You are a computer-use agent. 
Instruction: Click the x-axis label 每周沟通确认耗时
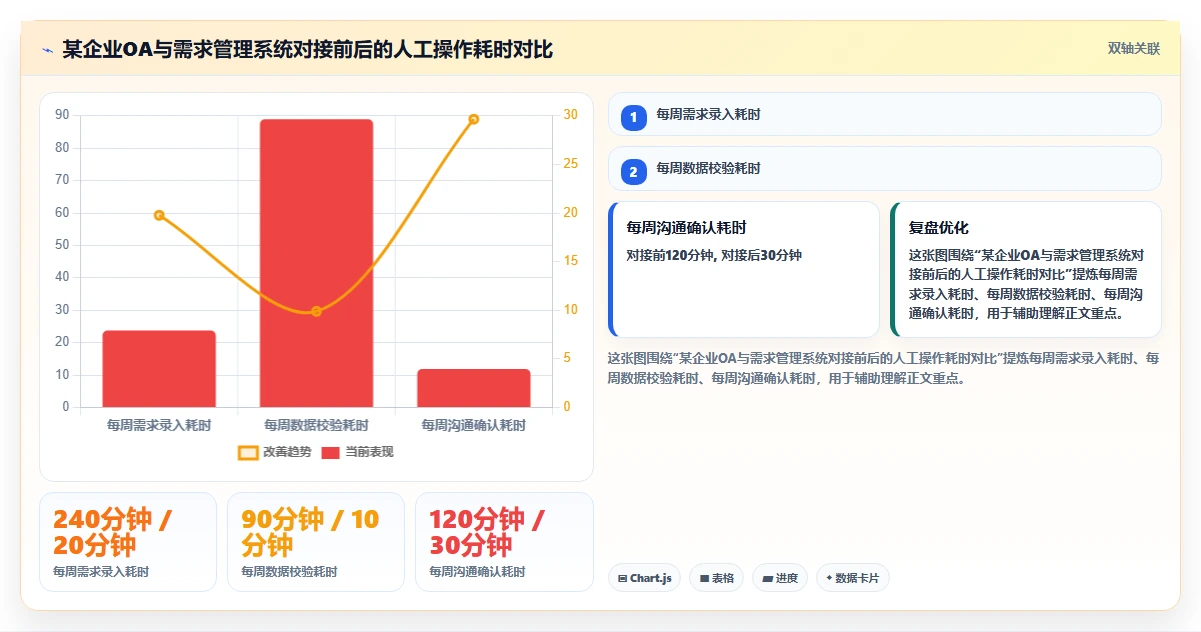coord(474,425)
